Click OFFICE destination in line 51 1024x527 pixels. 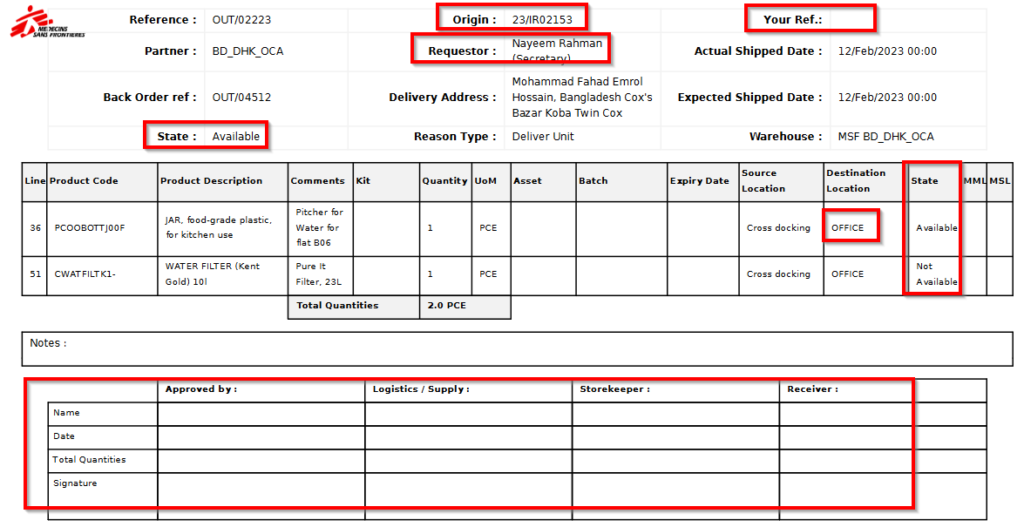(847, 274)
